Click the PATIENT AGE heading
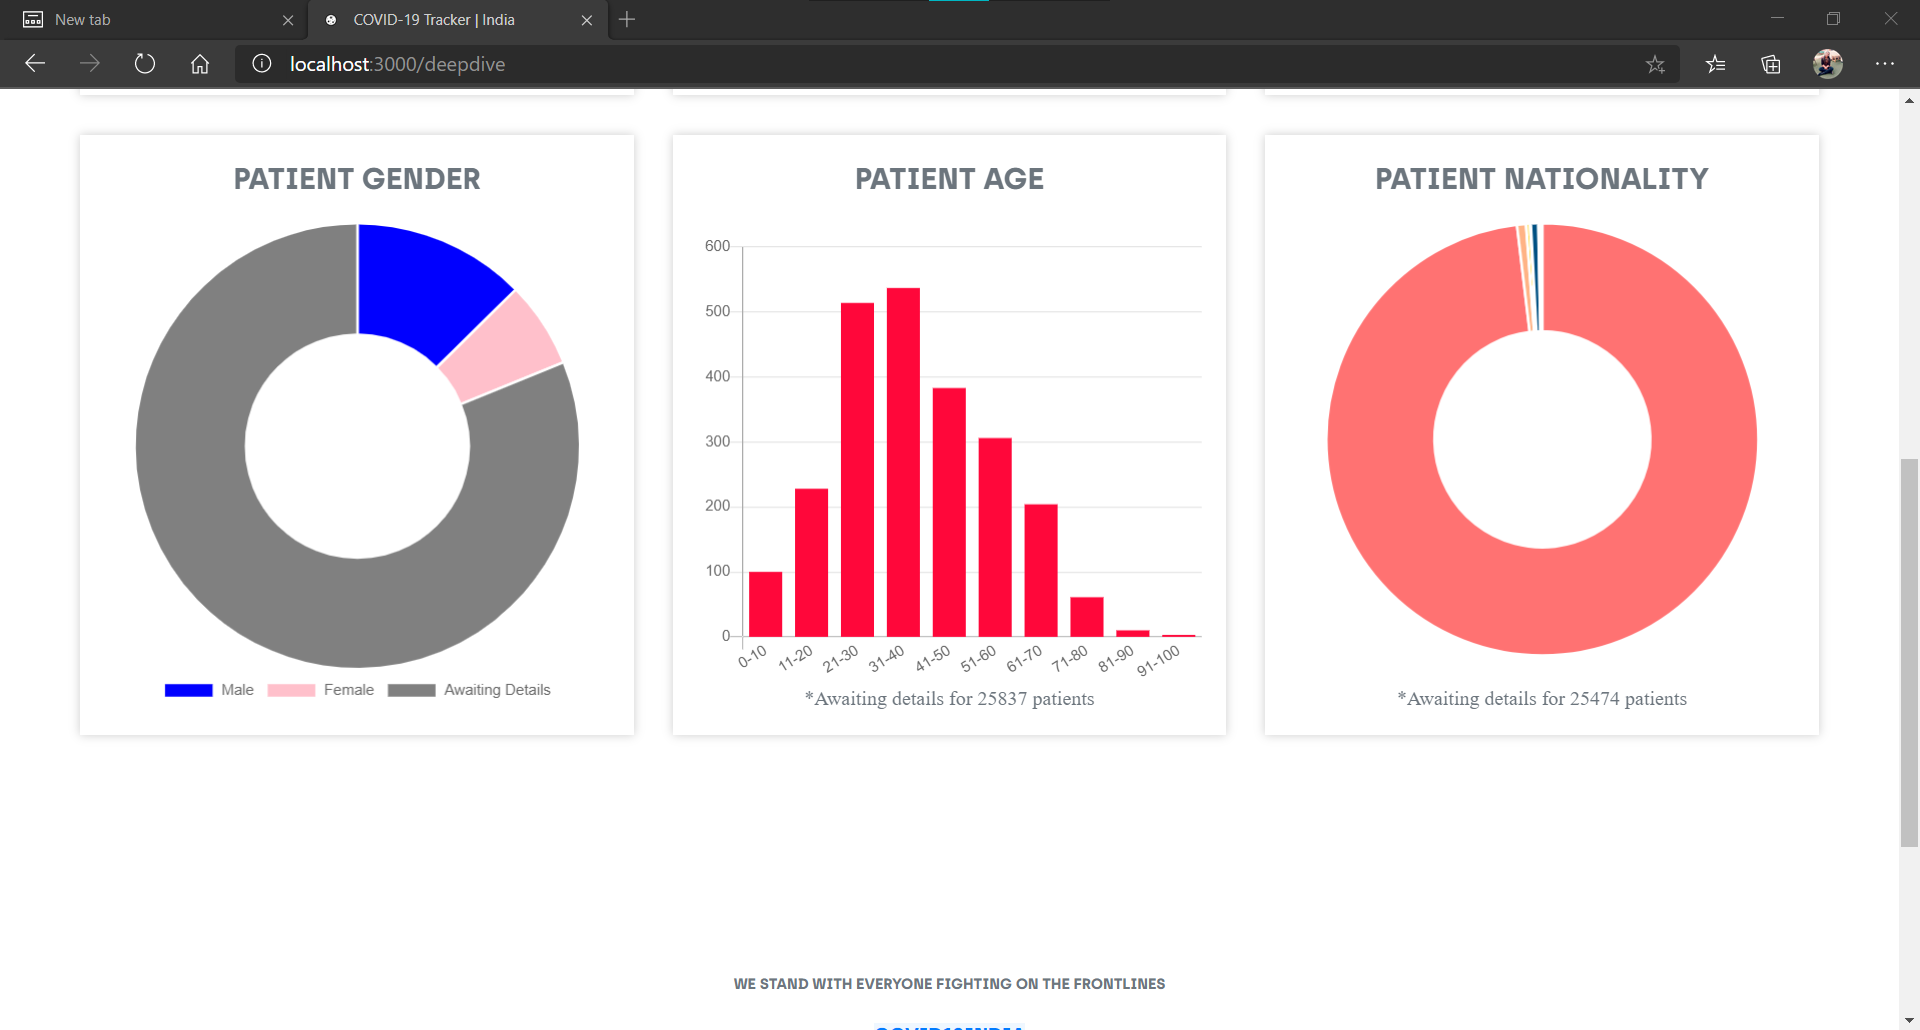Image resolution: width=1920 pixels, height=1030 pixels. [x=949, y=179]
